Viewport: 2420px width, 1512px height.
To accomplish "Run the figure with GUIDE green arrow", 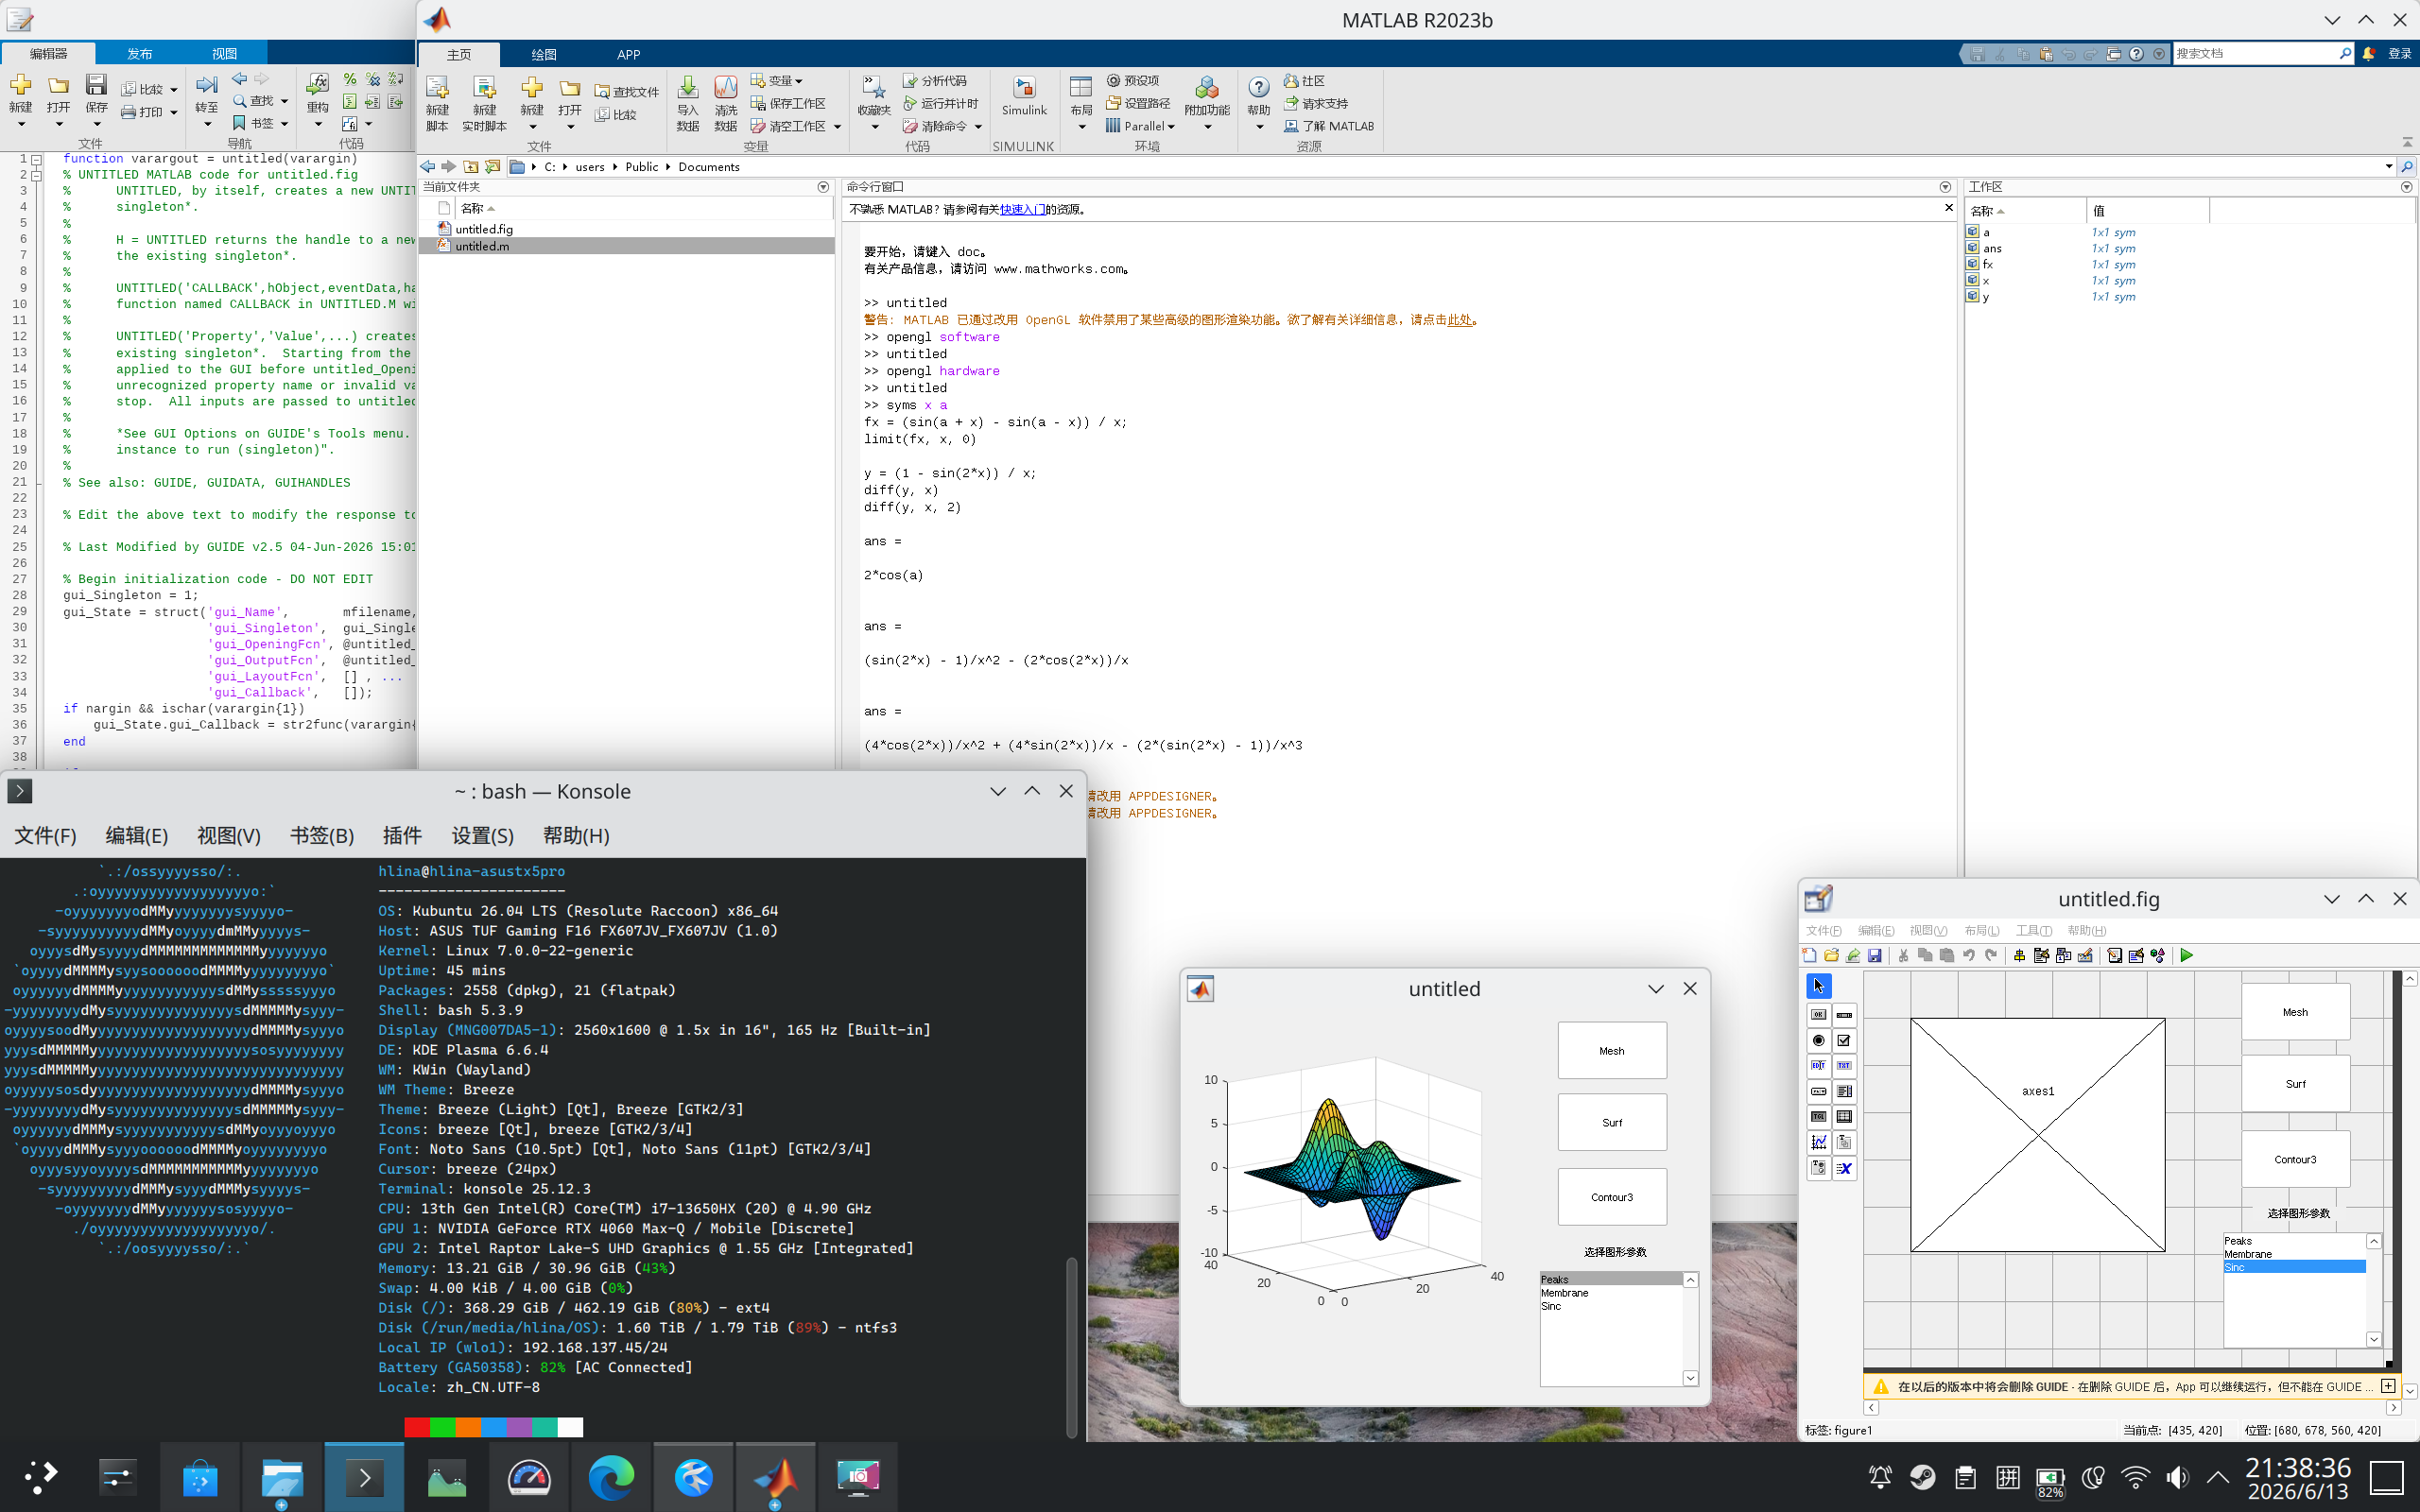I will pos(2187,955).
